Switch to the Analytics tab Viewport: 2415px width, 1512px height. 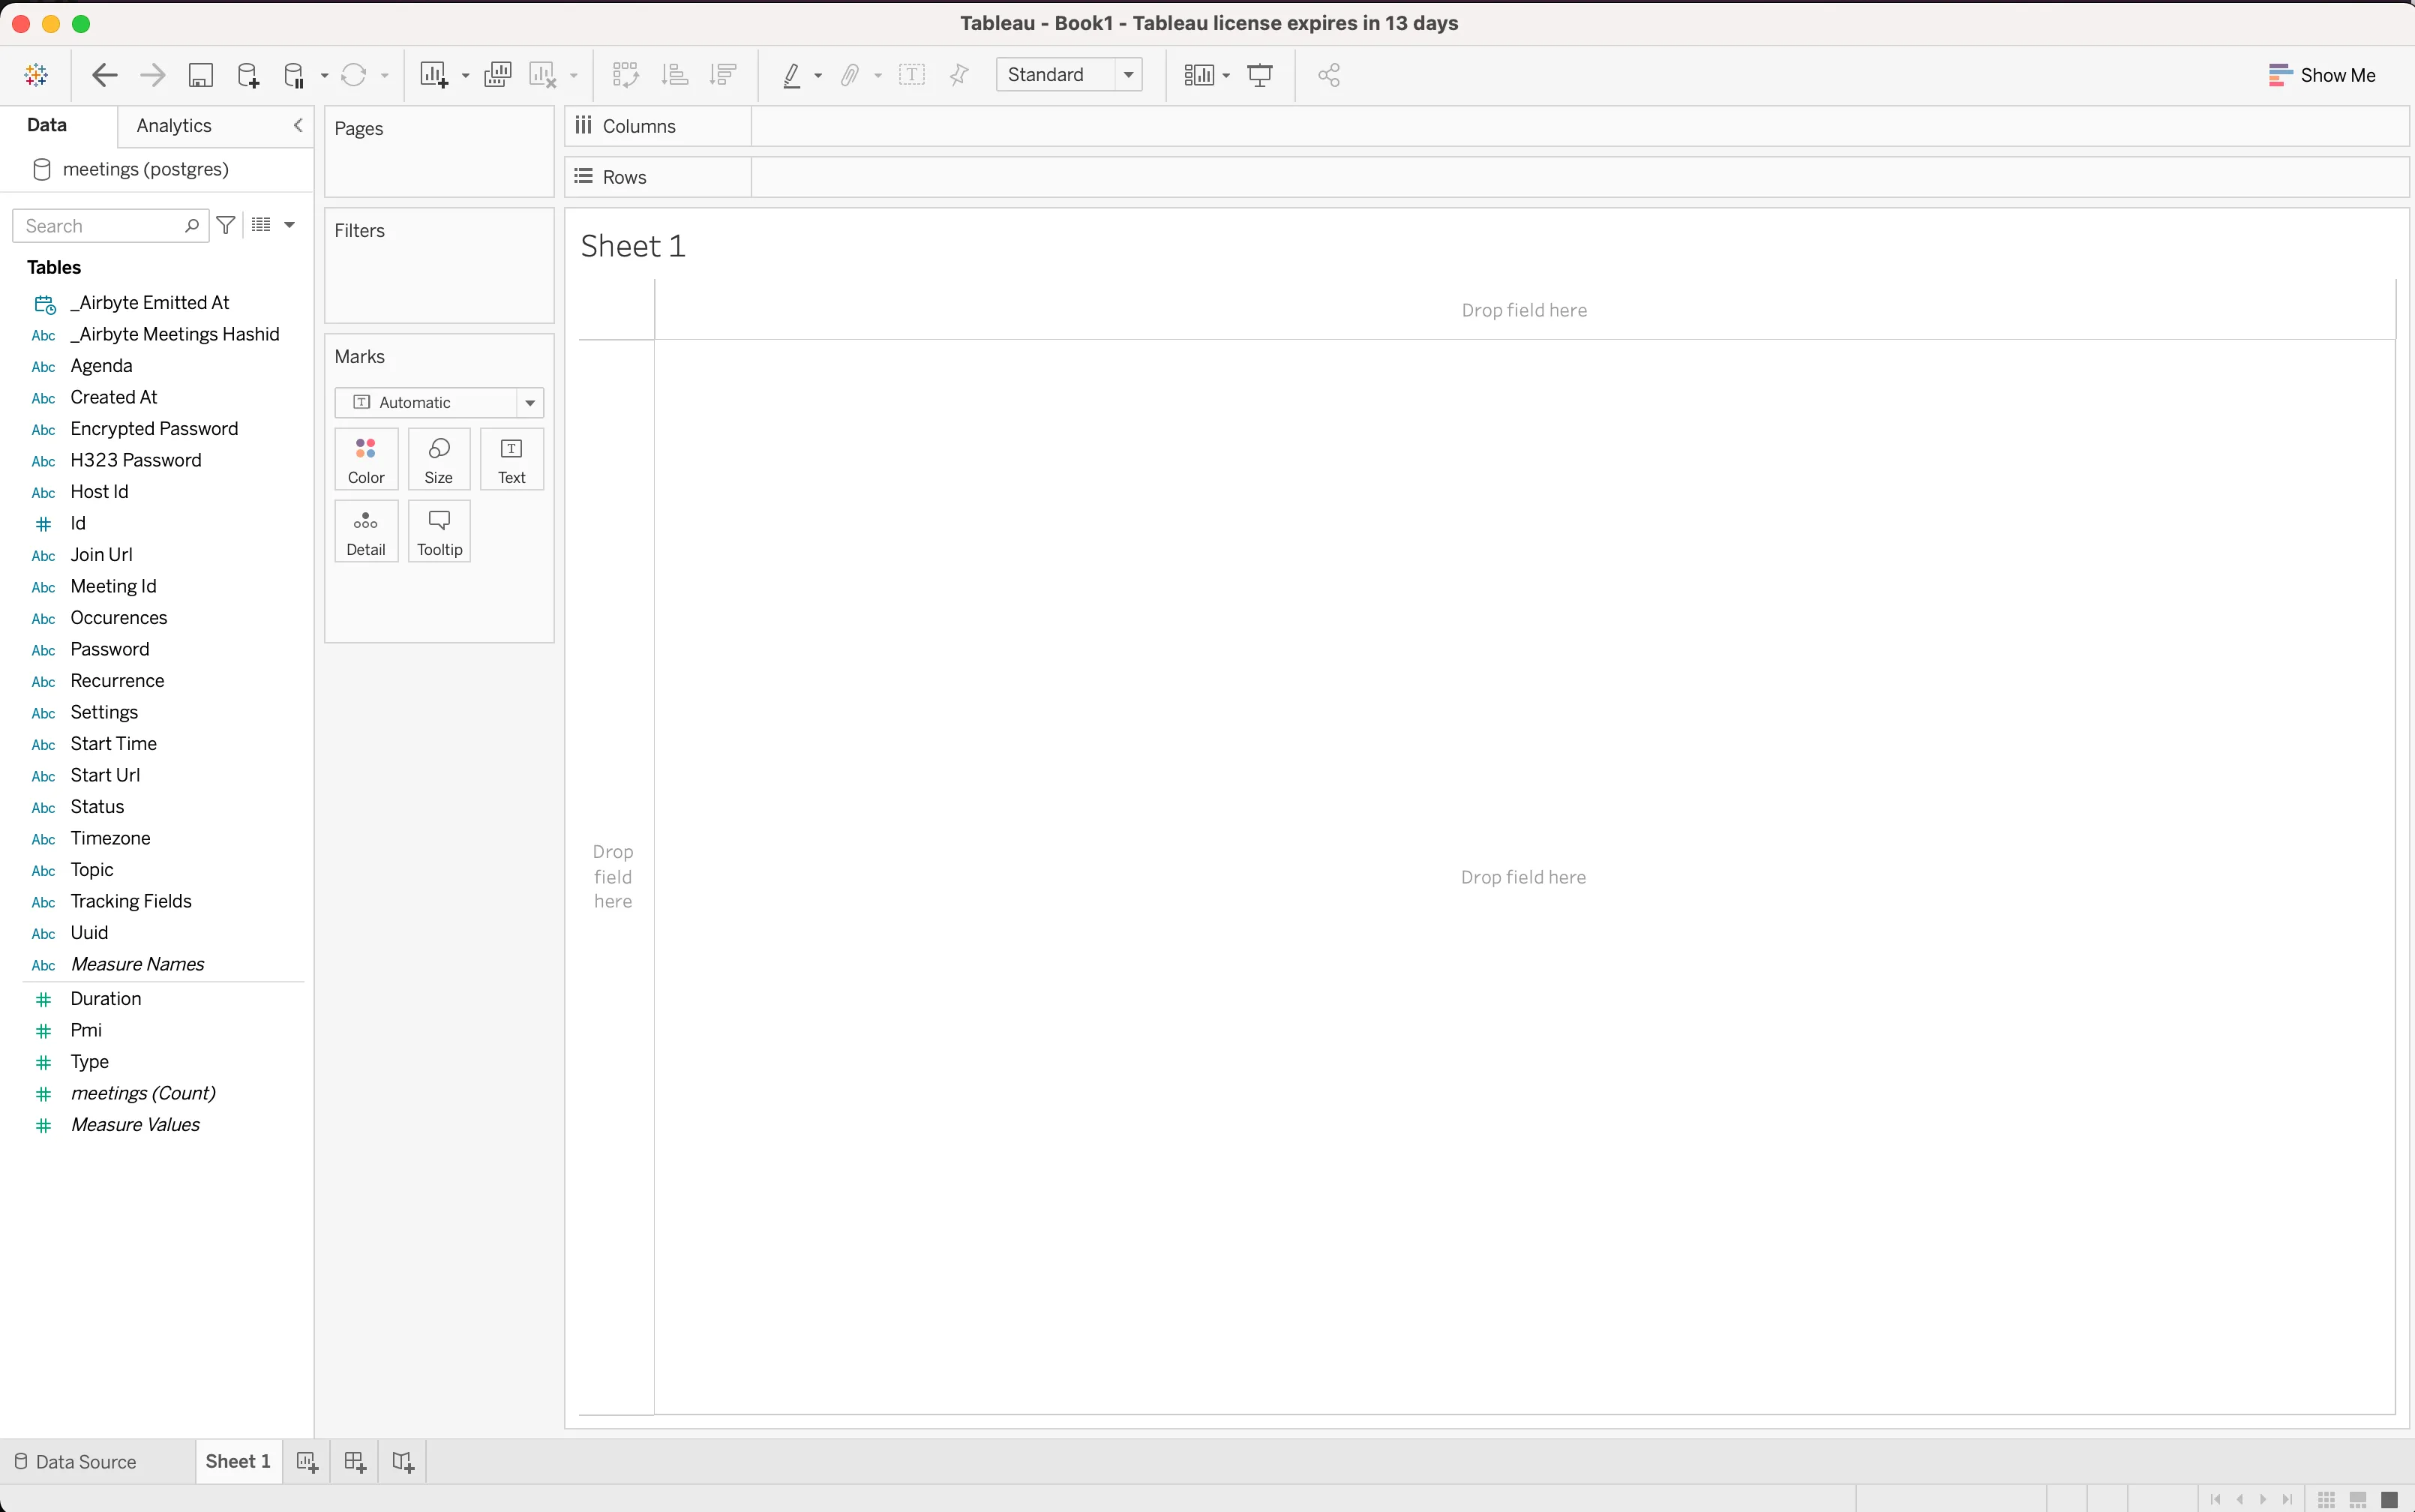(174, 125)
